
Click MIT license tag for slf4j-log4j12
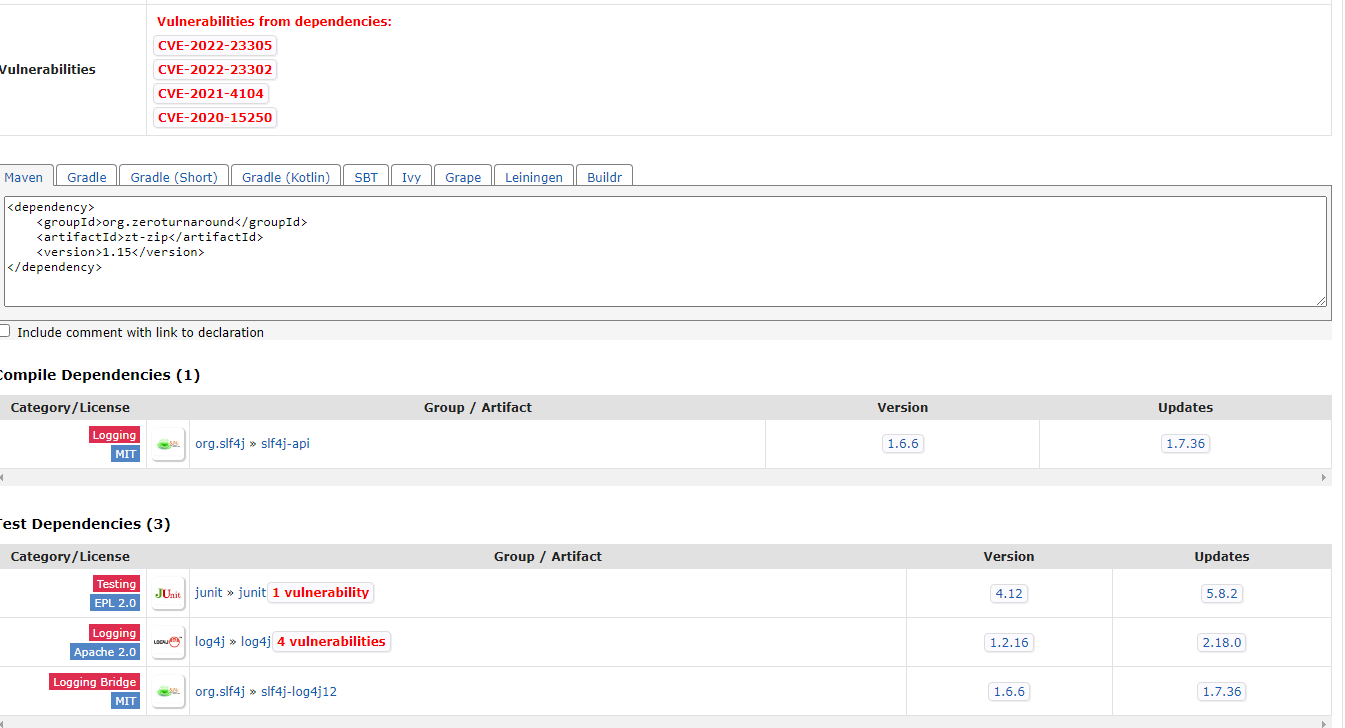click(126, 701)
